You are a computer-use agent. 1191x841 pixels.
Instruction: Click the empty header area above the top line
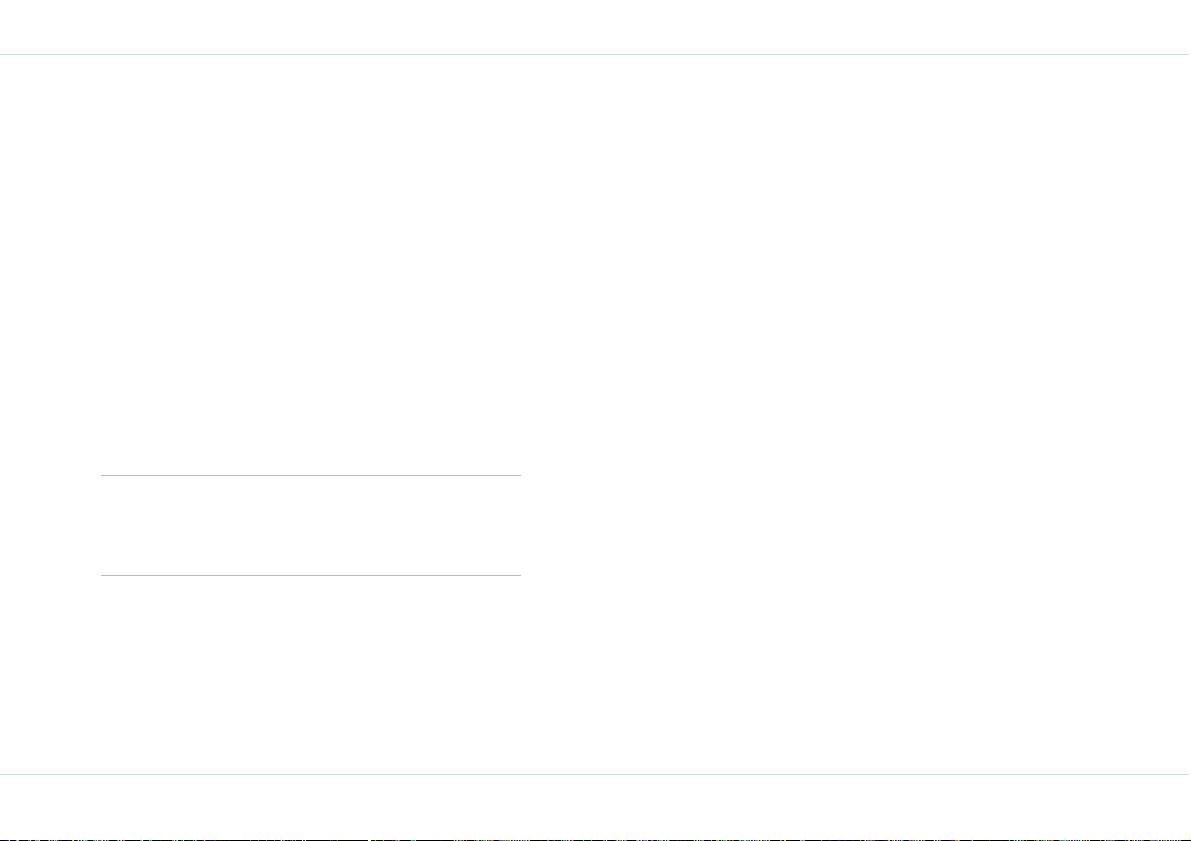point(596,27)
